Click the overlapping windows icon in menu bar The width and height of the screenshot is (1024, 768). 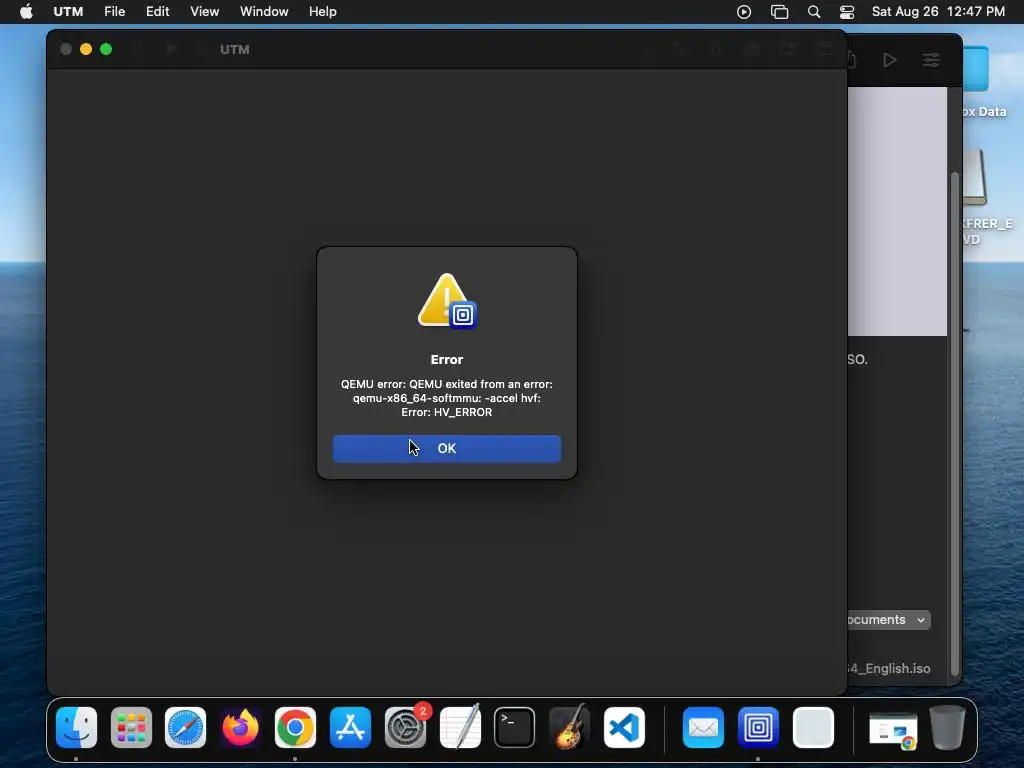(779, 12)
